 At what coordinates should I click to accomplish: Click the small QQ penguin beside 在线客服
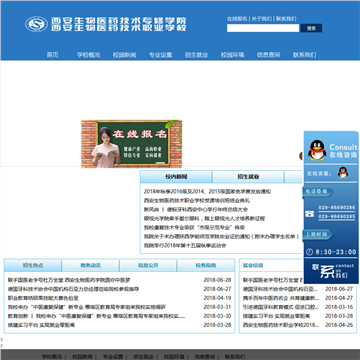coord(343,173)
